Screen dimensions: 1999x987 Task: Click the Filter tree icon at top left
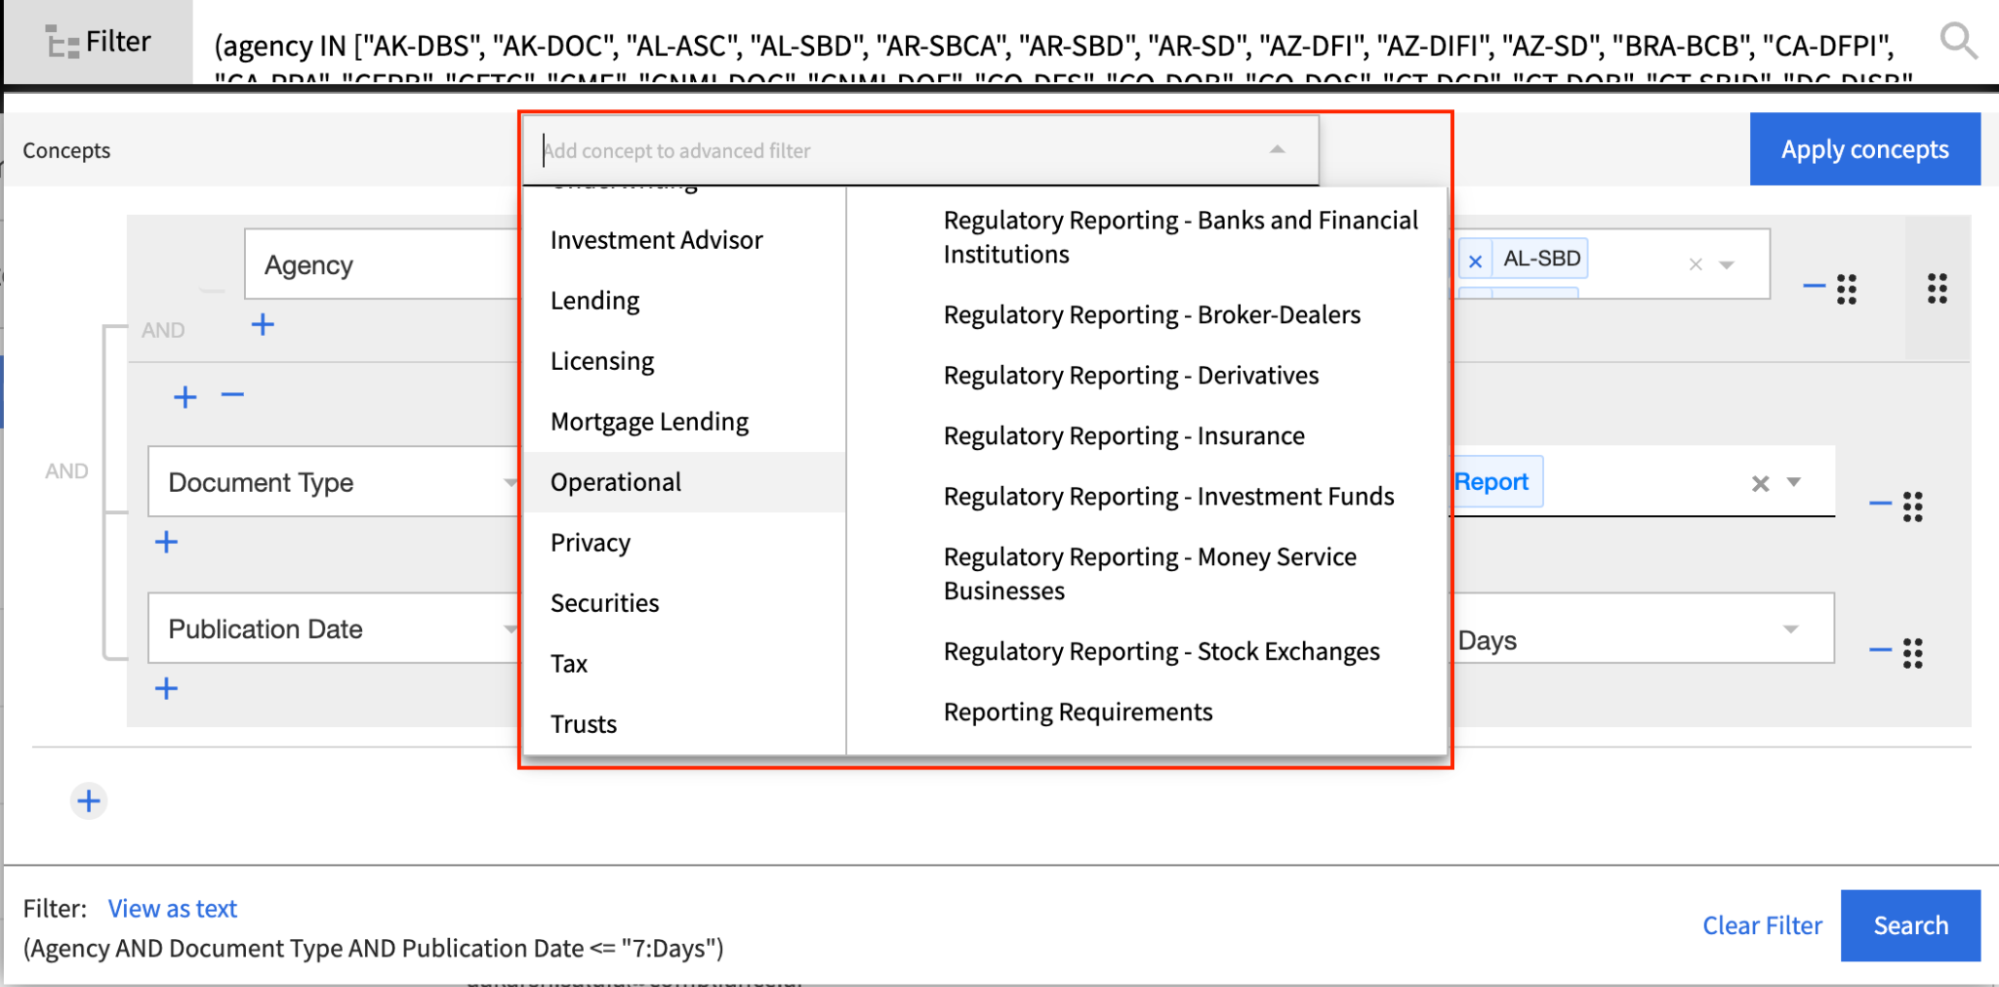(62, 43)
